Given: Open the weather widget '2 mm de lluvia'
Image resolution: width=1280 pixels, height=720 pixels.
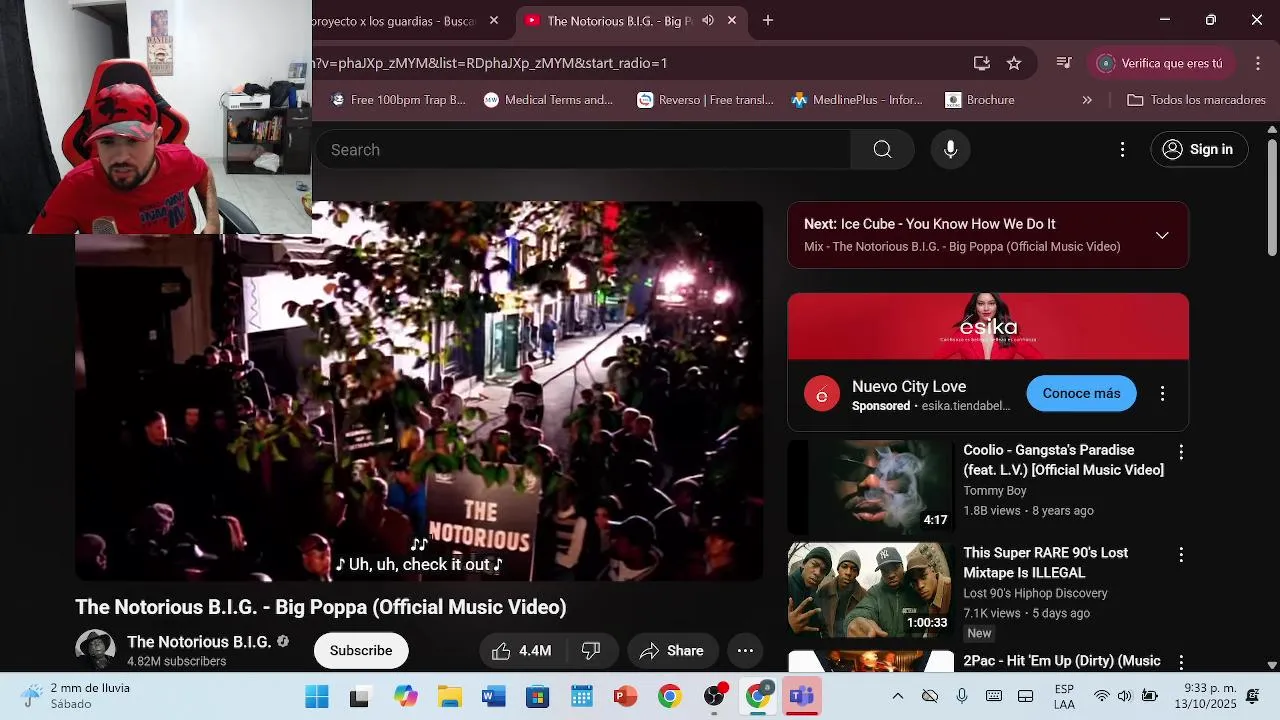Looking at the screenshot, I should point(78,696).
